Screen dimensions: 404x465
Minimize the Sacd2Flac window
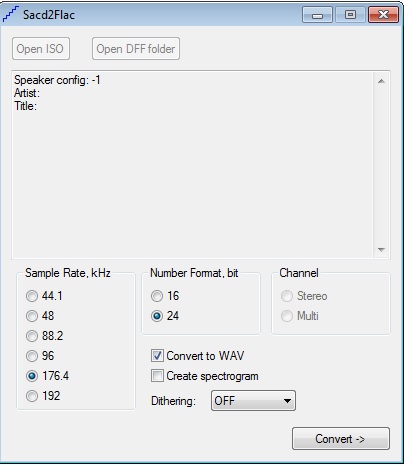[317, 15]
